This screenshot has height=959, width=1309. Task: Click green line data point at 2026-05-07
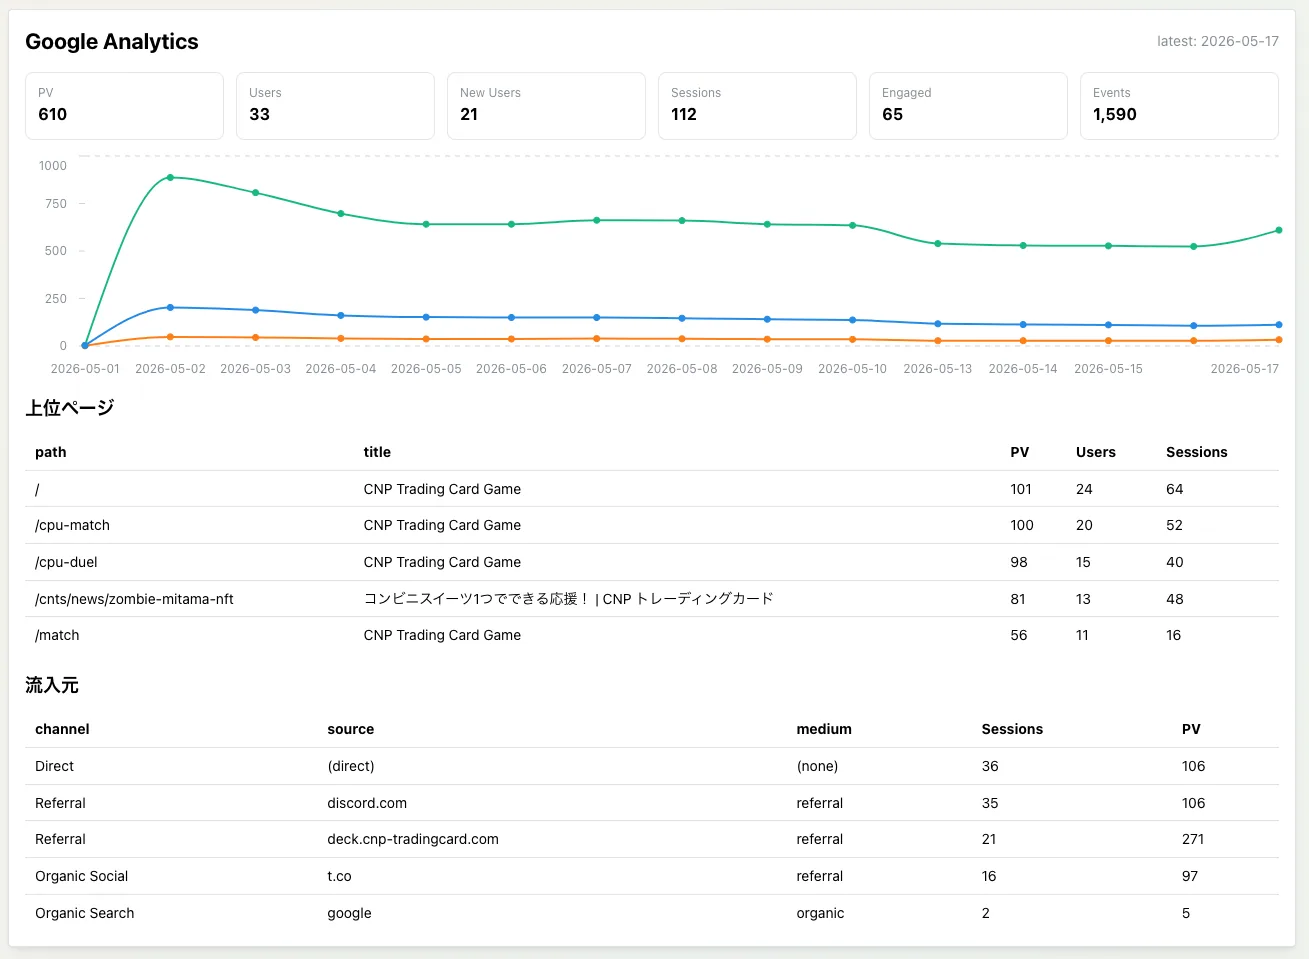tap(597, 220)
